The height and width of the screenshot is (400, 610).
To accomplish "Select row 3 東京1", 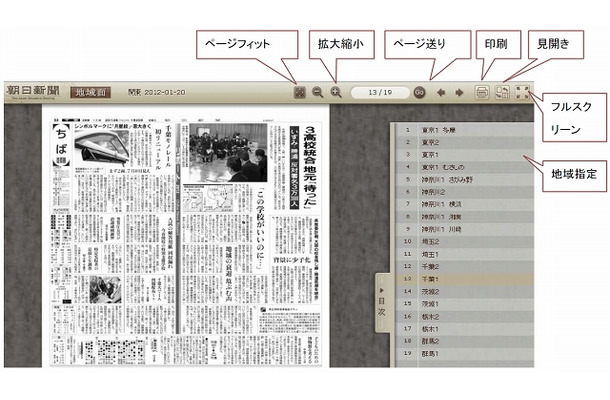I will [x=465, y=155].
